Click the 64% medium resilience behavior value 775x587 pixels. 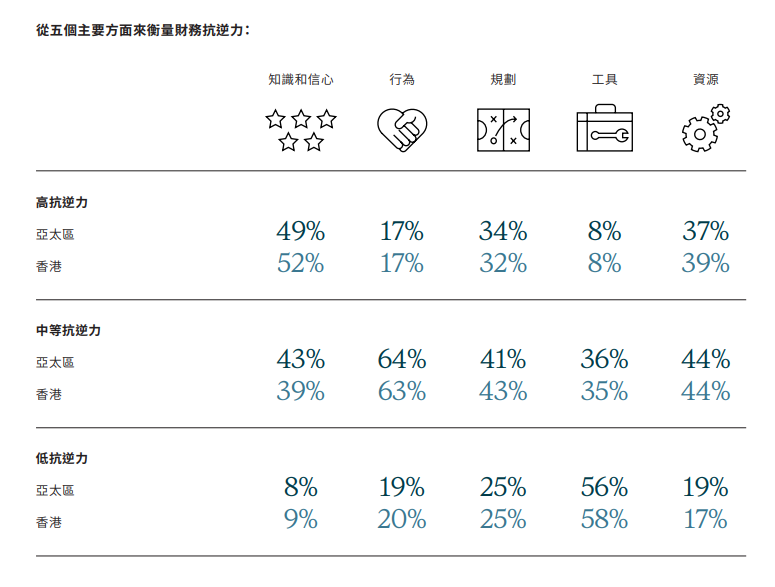click(x=402, y=360)
